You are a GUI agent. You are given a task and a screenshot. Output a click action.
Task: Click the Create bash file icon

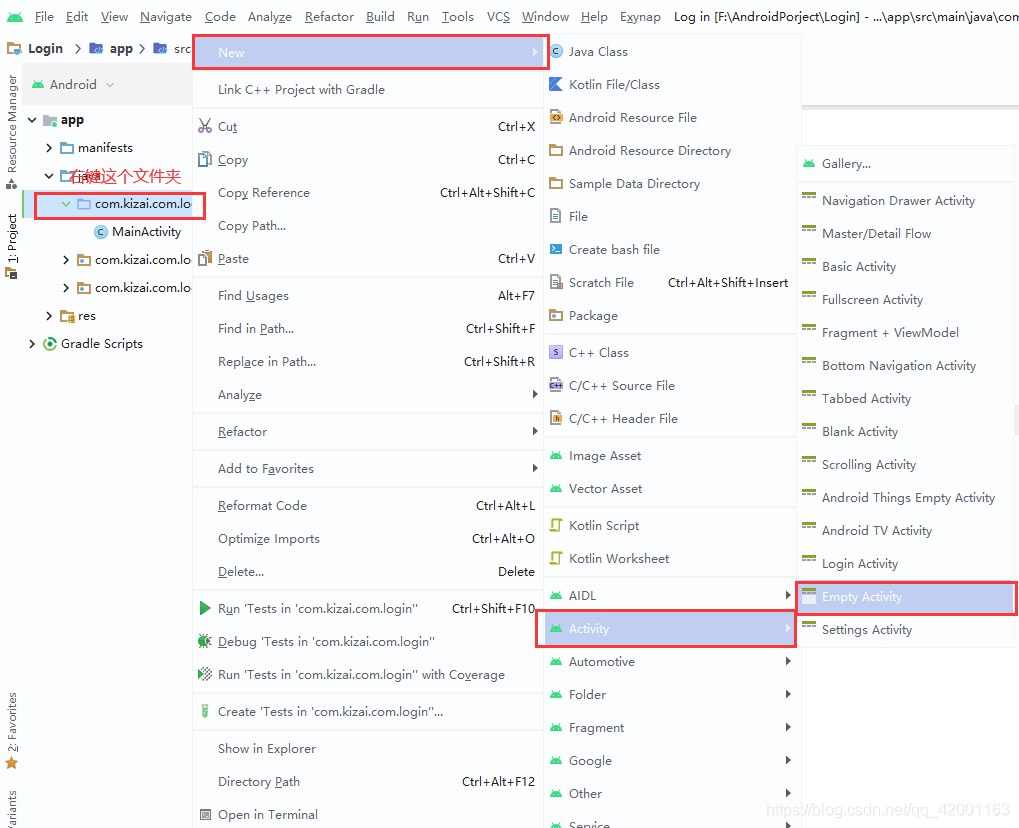click(x=556, y=249)
